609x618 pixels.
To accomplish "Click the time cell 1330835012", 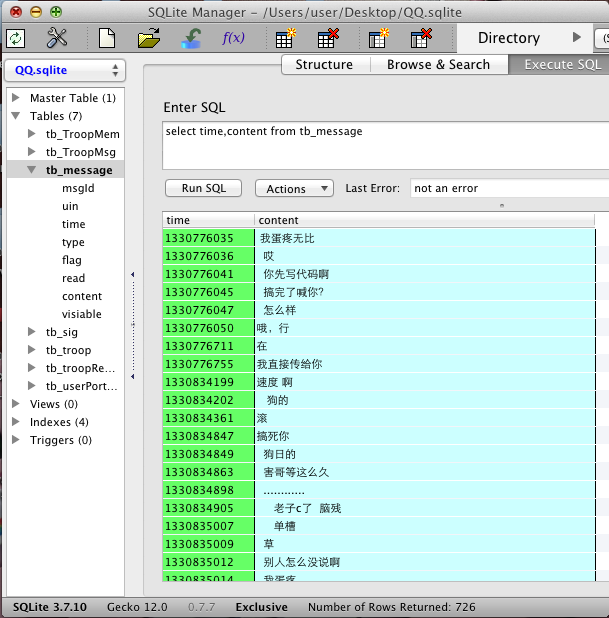I will (208, 562).
